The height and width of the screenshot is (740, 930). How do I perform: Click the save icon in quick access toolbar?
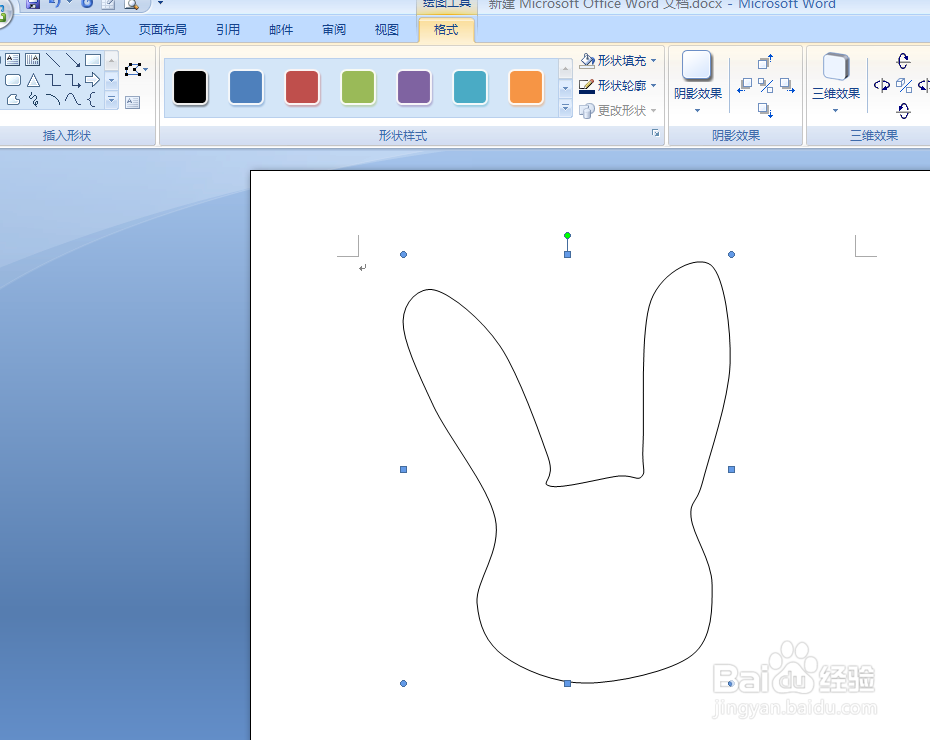pyautogui.click(x=33, y=4)
